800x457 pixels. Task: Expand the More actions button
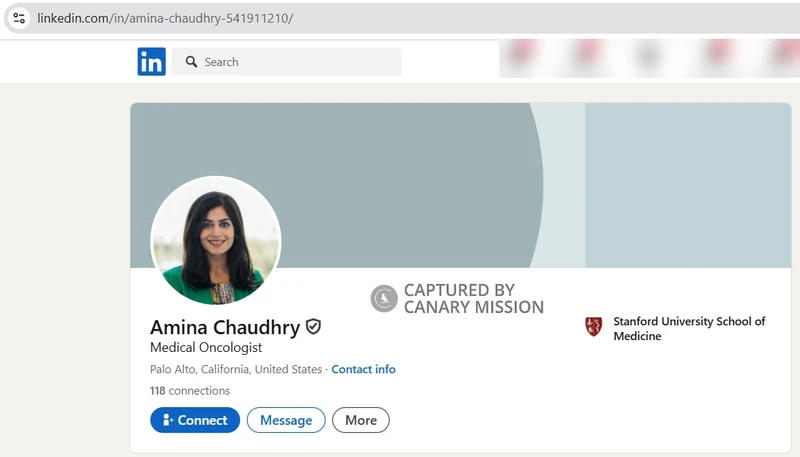point(361,420)
